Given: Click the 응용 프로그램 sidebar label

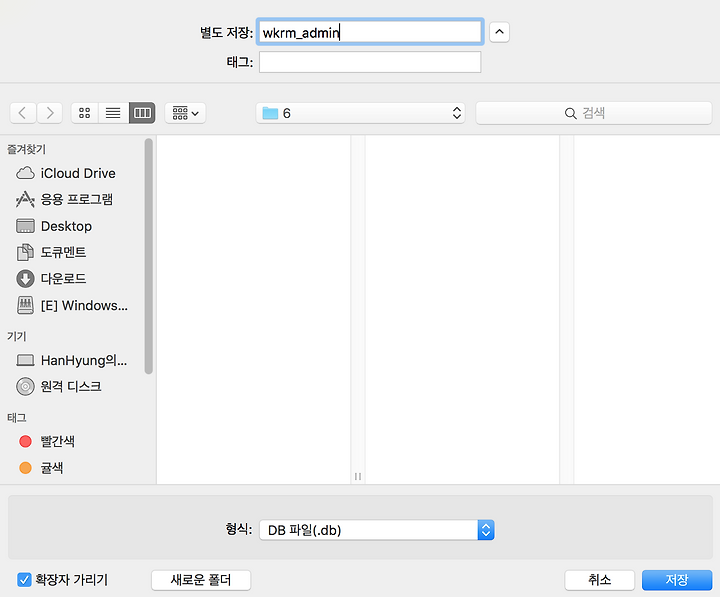Looking at the screenshot, I should 77,199.
